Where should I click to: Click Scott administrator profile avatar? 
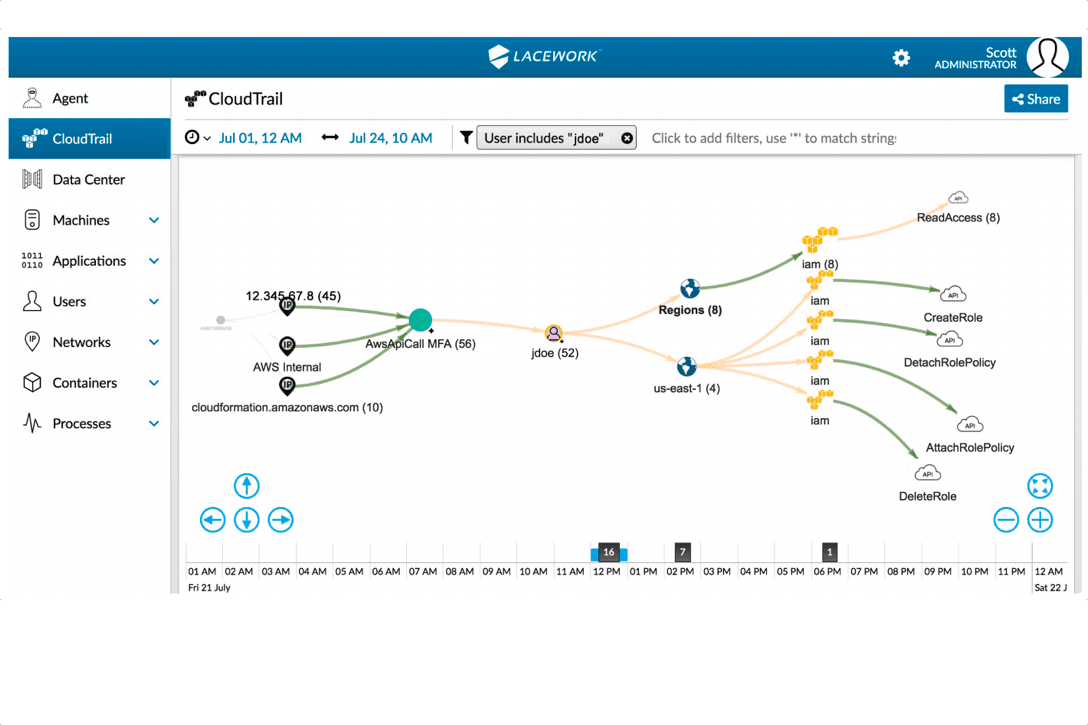(x=1047, y=57)
